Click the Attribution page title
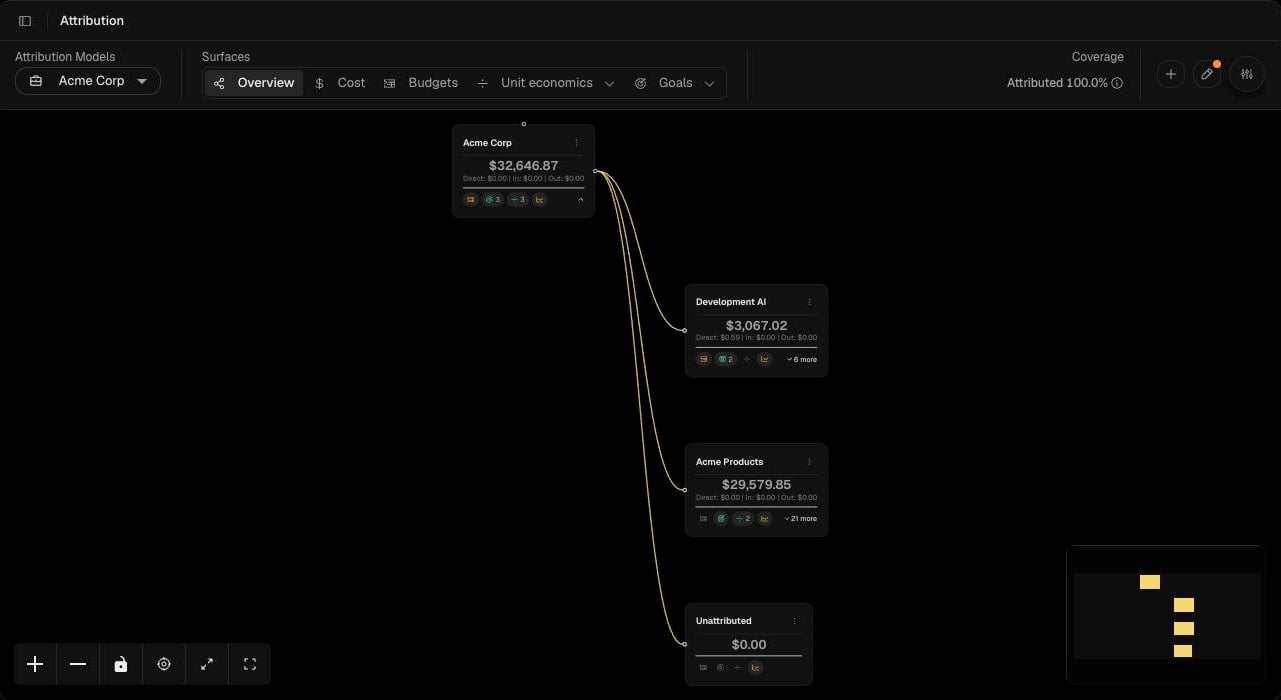Image resolution: width=1281 pixels, height=700 pixels. click(x=92, y=21)
